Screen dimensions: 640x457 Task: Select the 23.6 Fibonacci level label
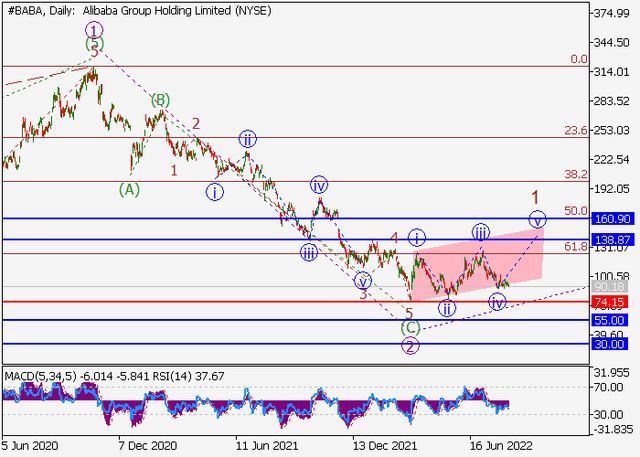click(576, 131)
